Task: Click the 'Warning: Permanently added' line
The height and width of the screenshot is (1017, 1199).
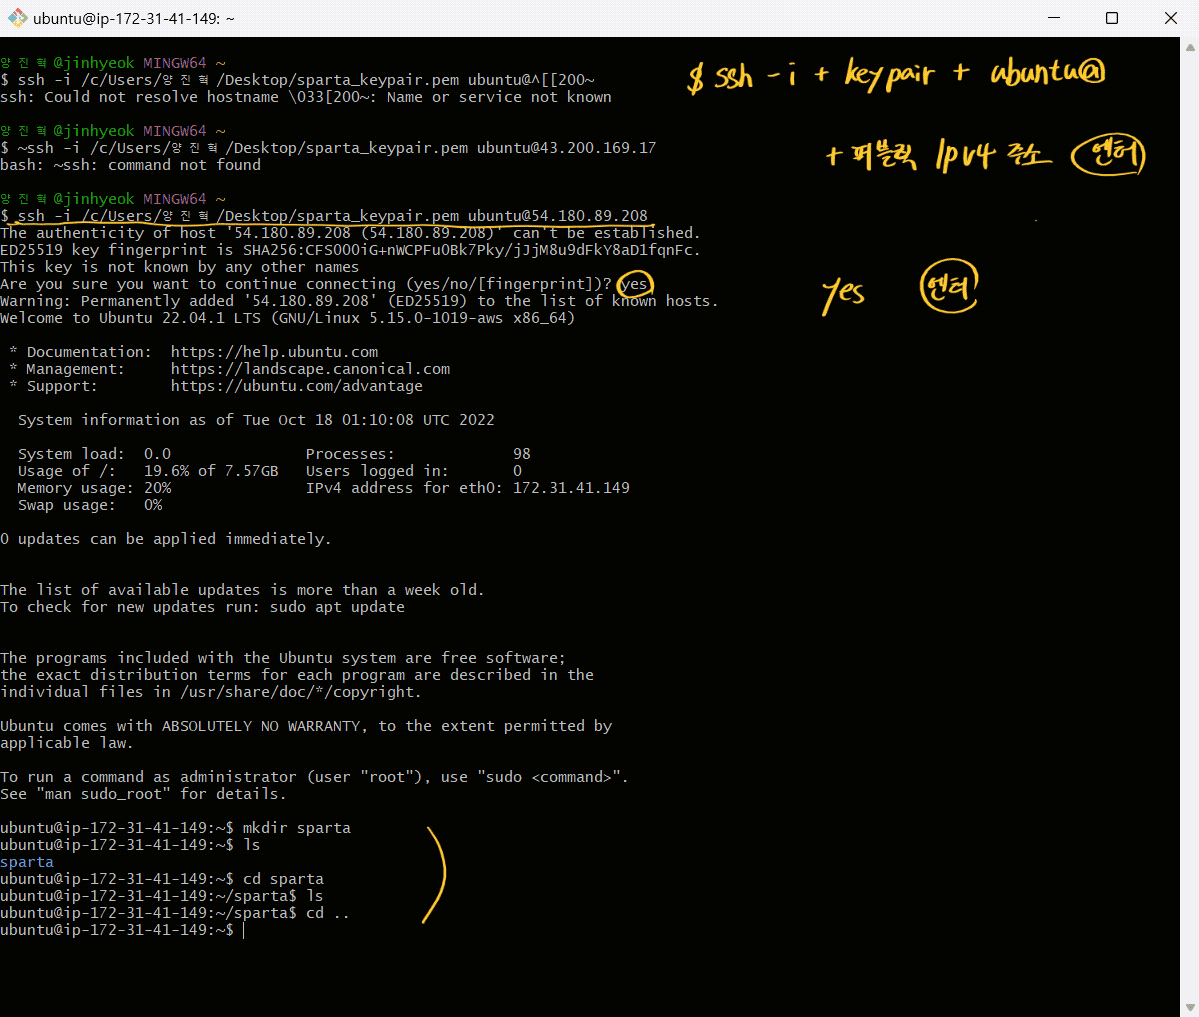Action: (359, 301)
